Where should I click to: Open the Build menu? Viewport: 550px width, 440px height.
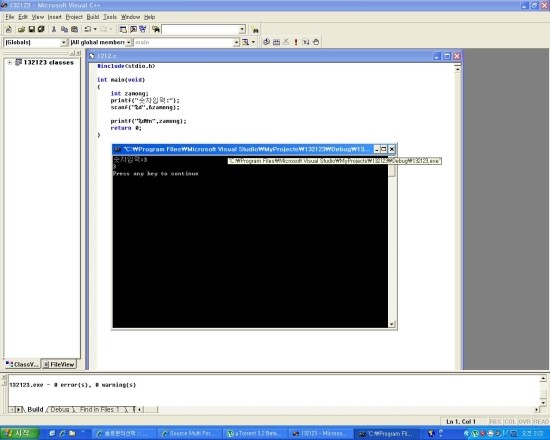coord(93,17)
